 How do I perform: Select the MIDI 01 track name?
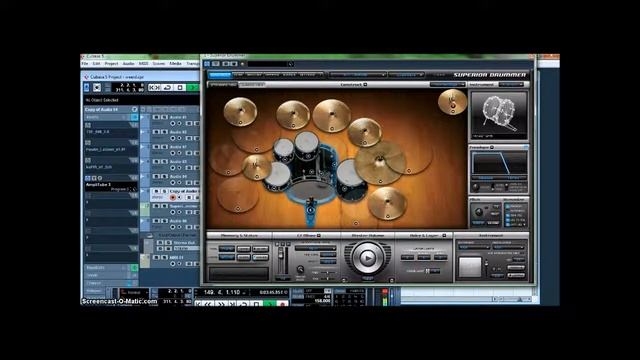(x=176, y=258)
